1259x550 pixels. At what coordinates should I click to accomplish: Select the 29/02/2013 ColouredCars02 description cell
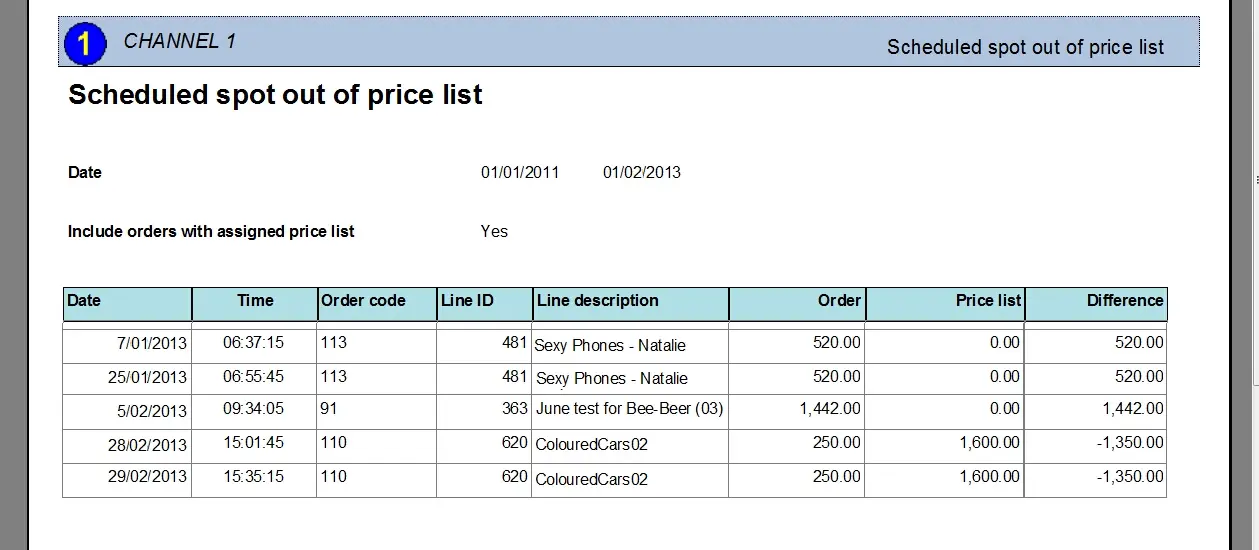click(x=591, y=479)
